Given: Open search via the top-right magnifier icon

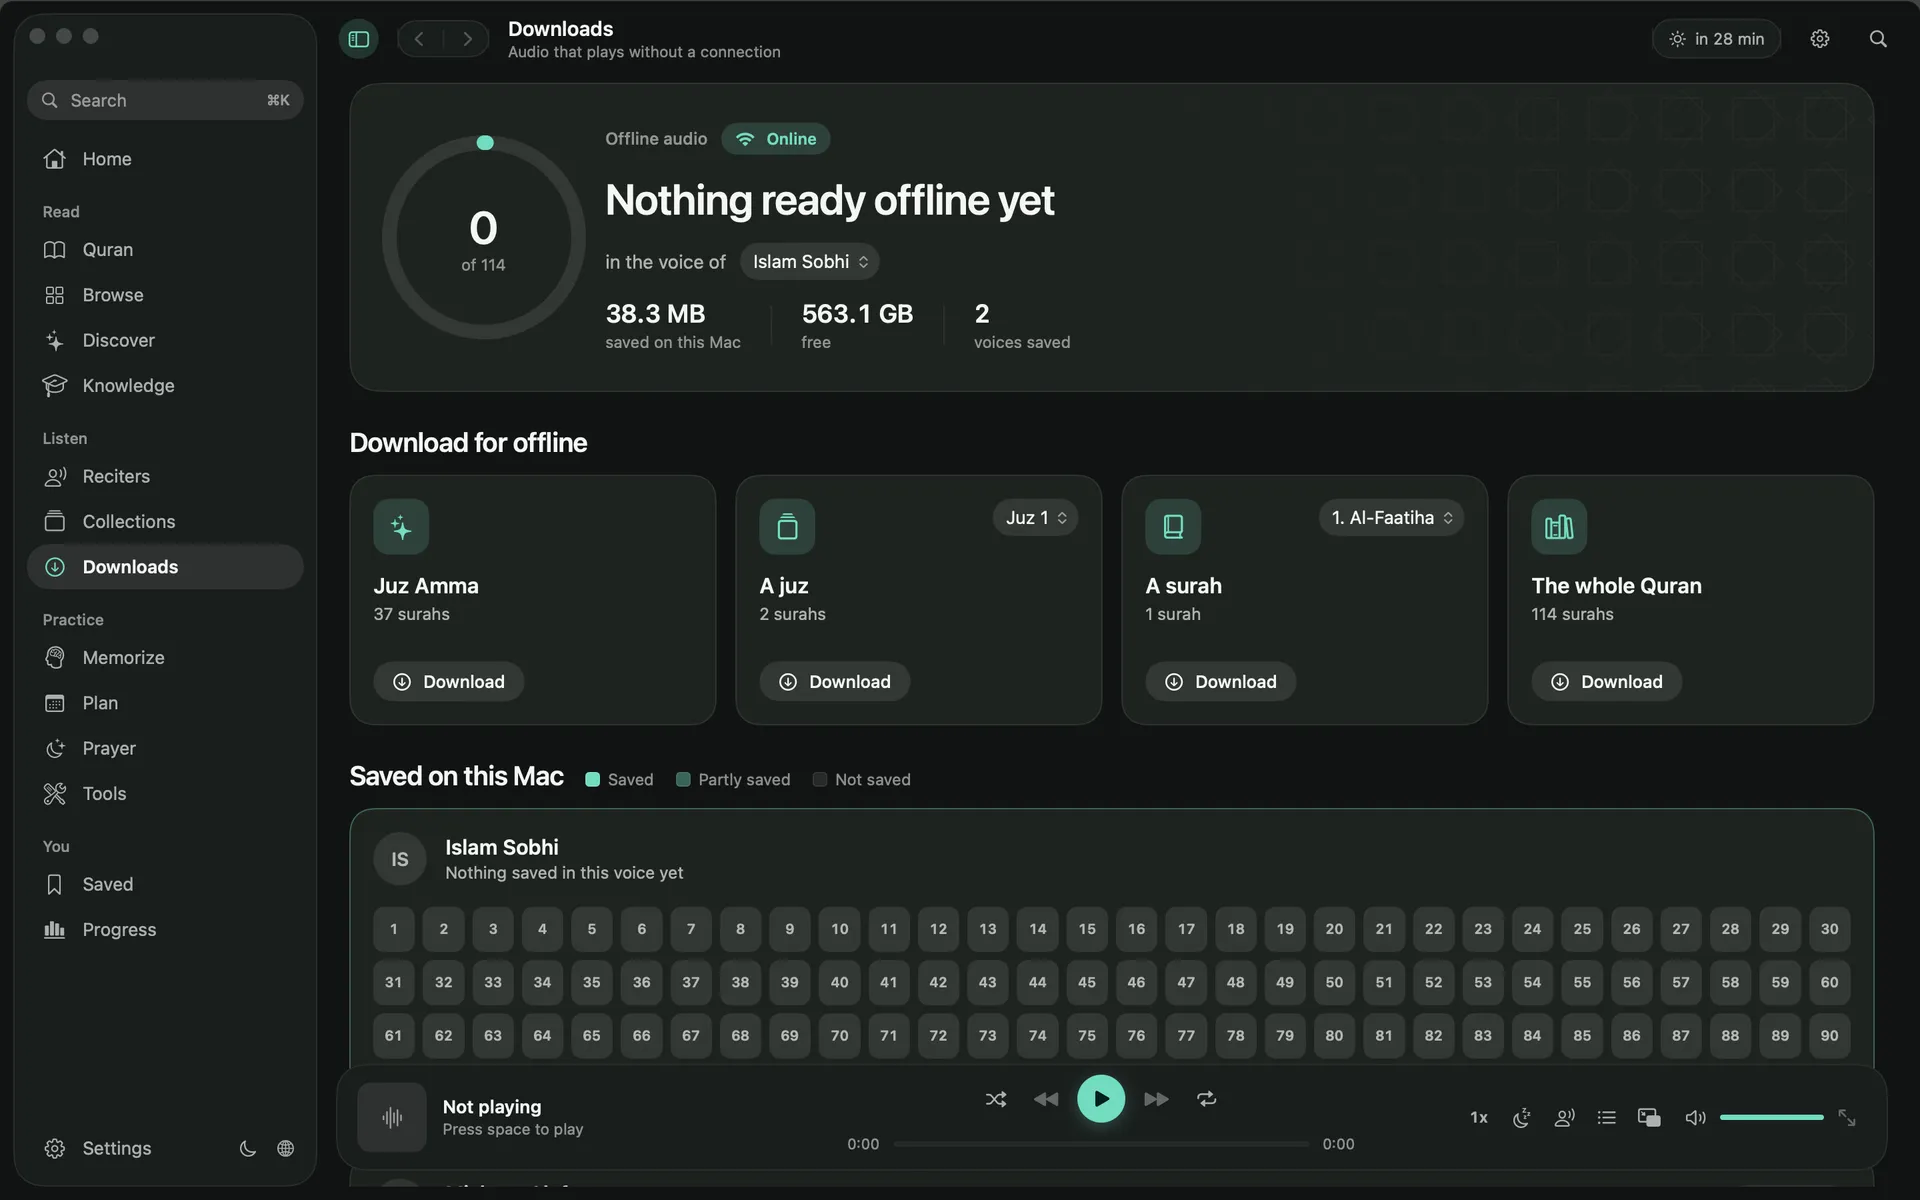Looking at the screenshot, I should click(1877, 39).
